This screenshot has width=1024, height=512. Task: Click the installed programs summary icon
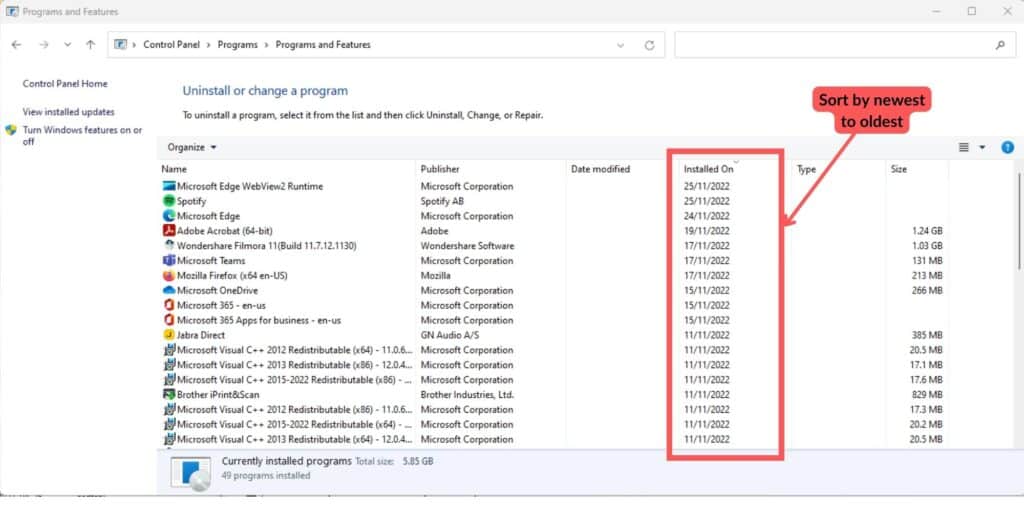tap(191, 473)
